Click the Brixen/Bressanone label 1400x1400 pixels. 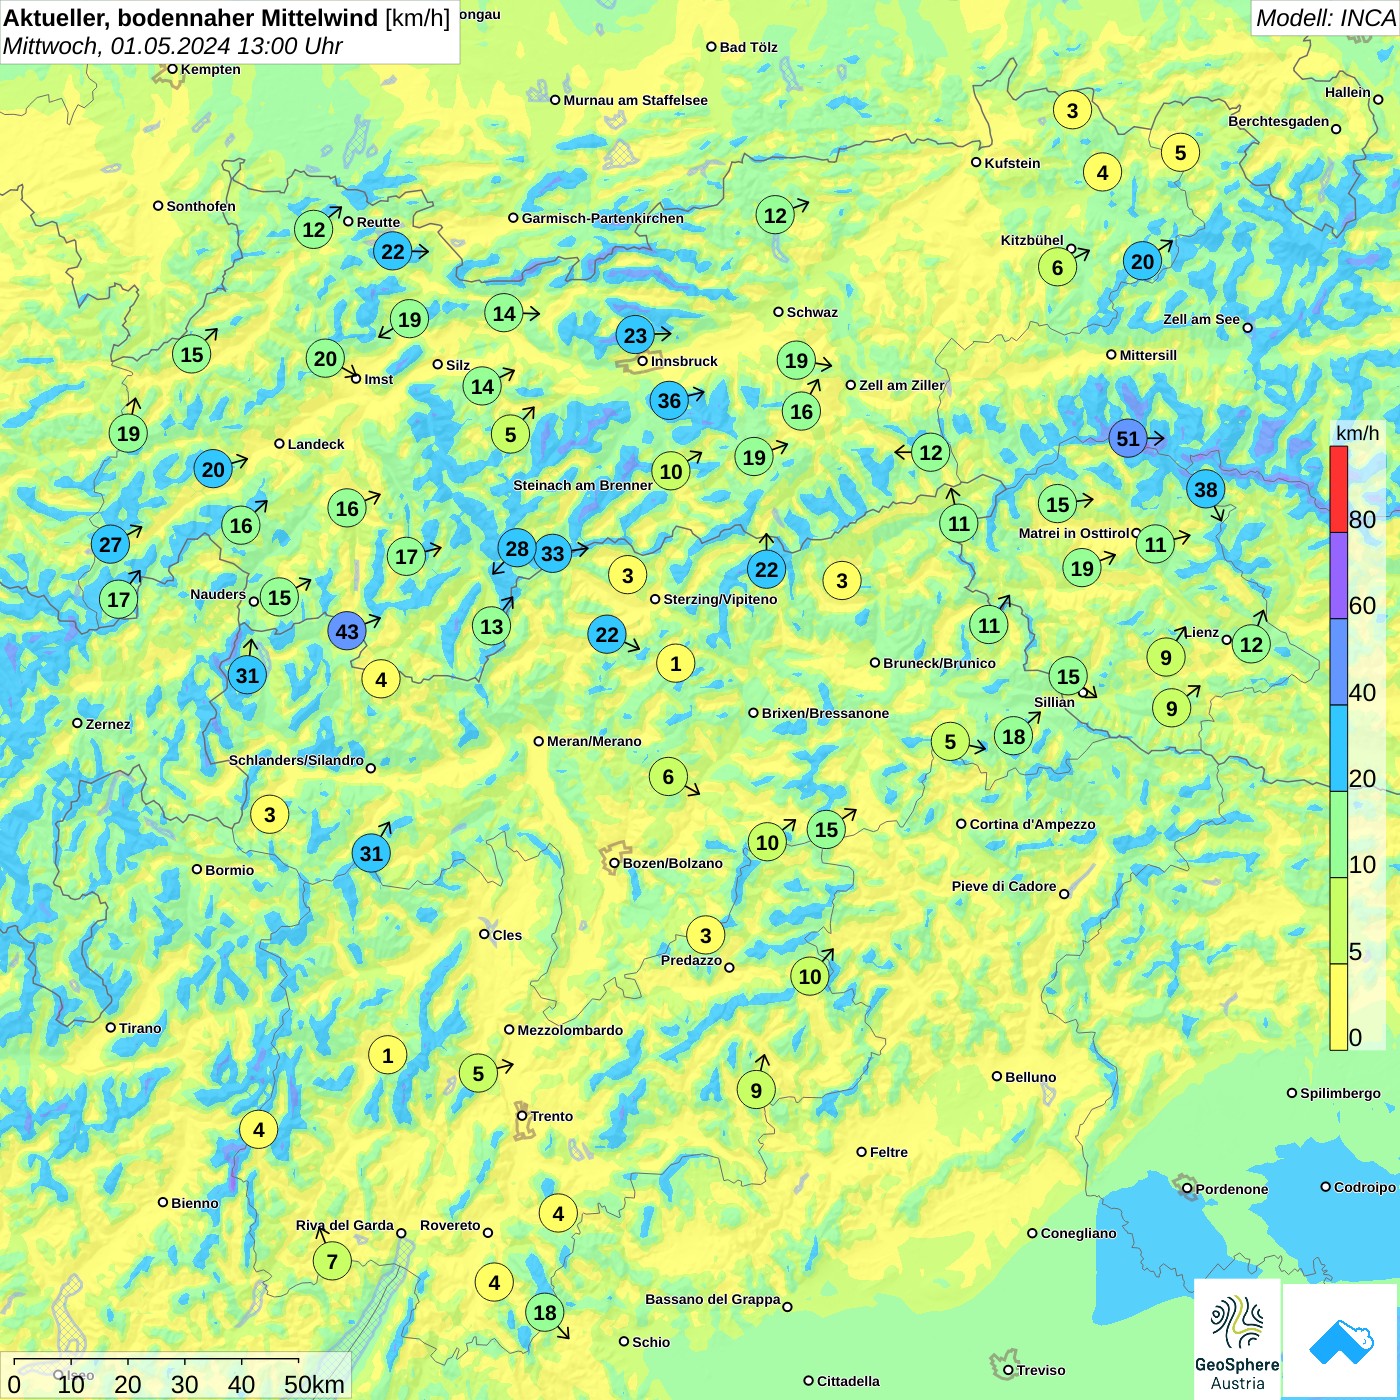(825, 713)
